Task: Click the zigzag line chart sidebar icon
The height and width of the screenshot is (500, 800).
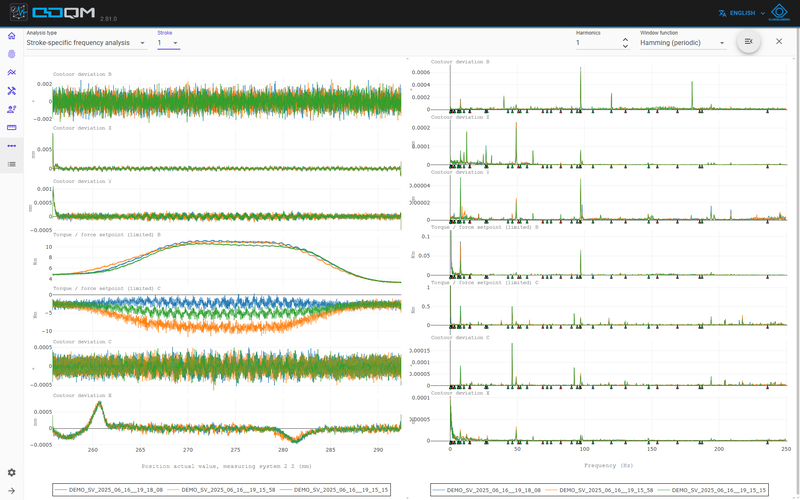Action: pos(11,72)
